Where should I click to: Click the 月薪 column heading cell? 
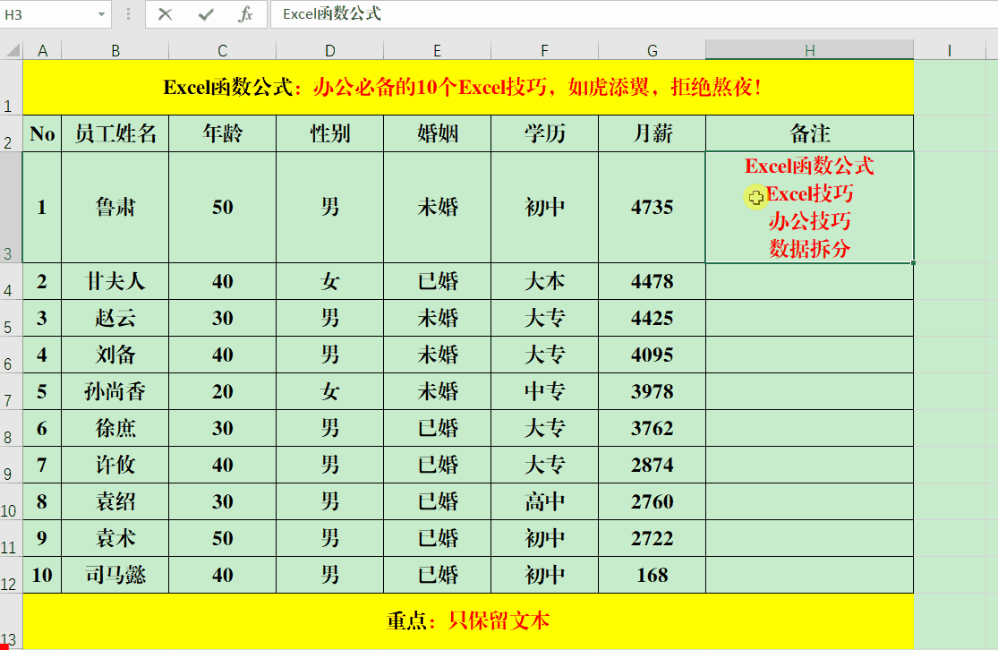[x=652, y=134]
